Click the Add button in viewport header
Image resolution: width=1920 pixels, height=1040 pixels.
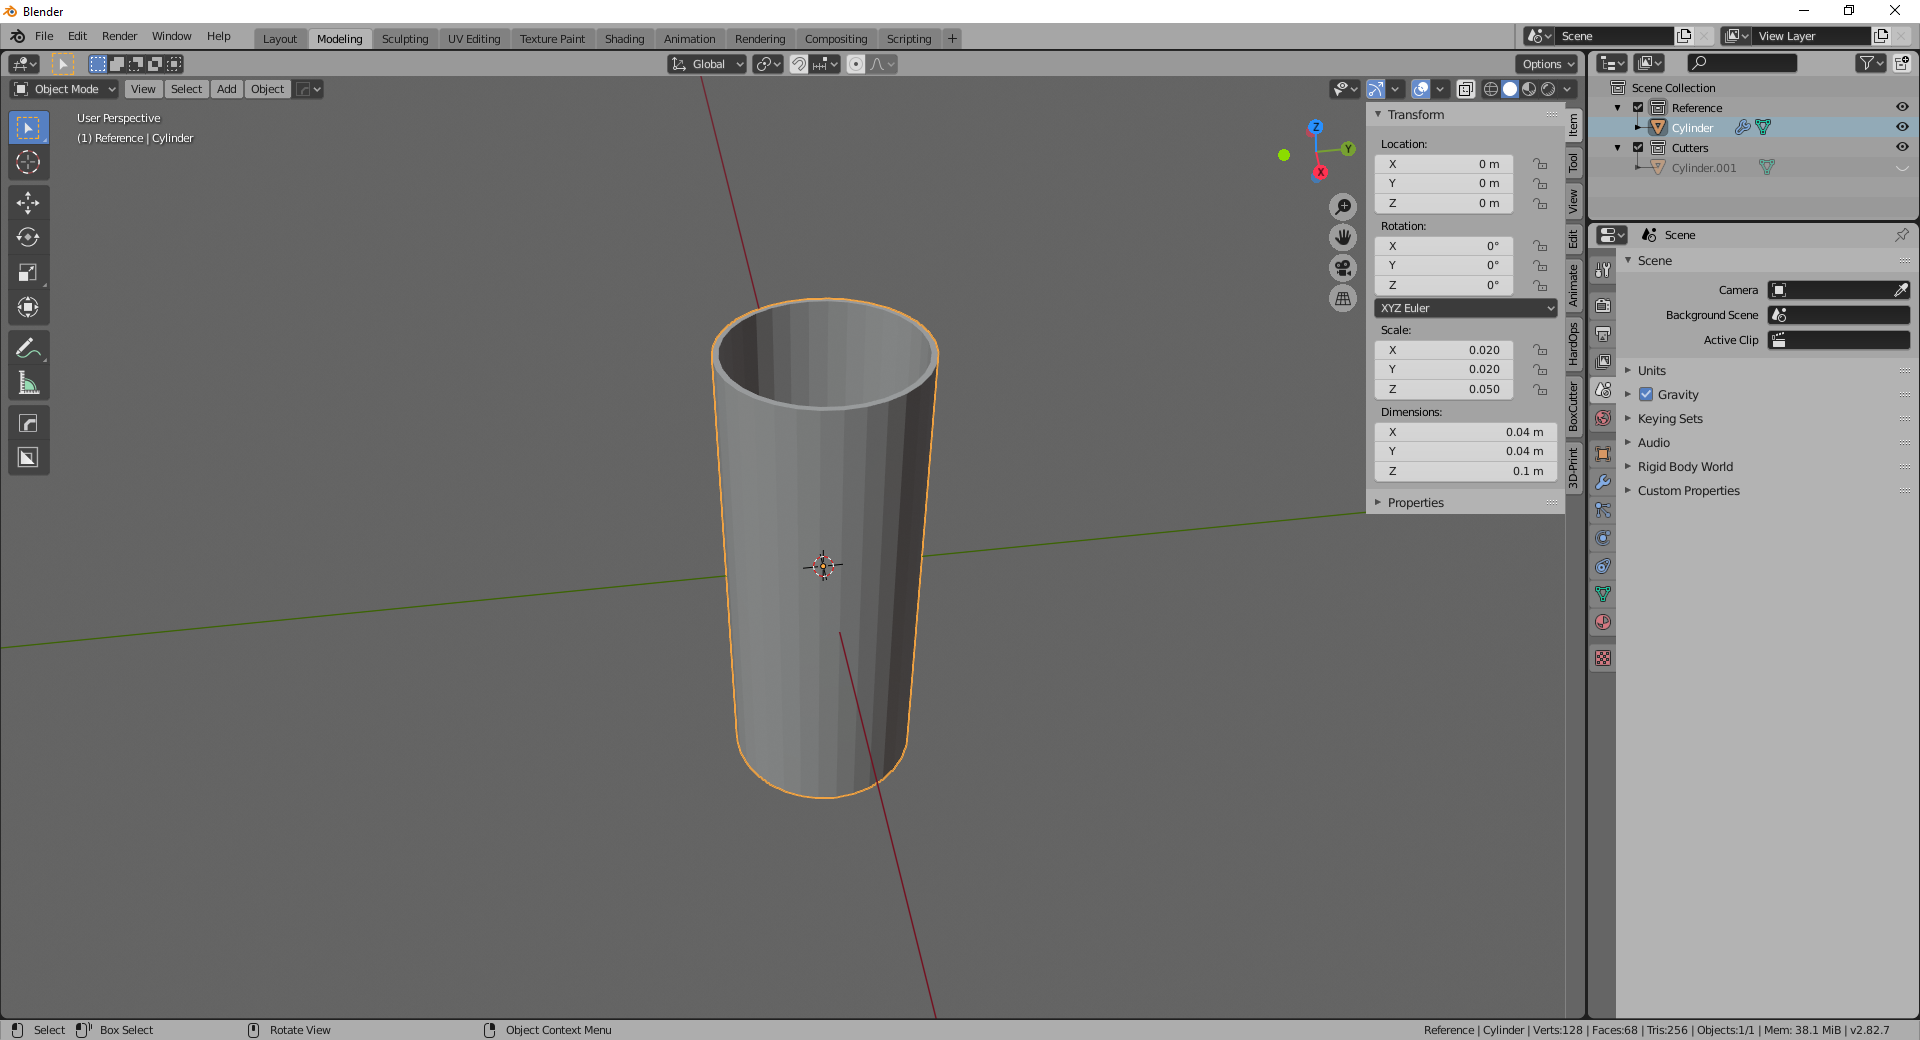227,89
